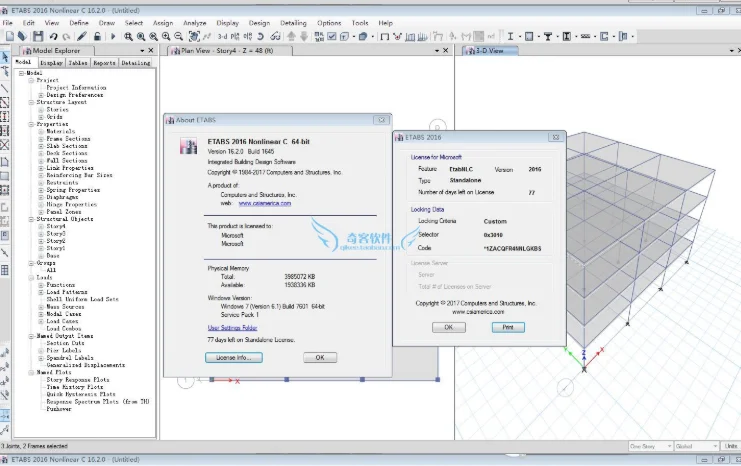Screen dimensions: 741x466
Task: Open the www.csiamerica.com link
Action: [265, 203]
